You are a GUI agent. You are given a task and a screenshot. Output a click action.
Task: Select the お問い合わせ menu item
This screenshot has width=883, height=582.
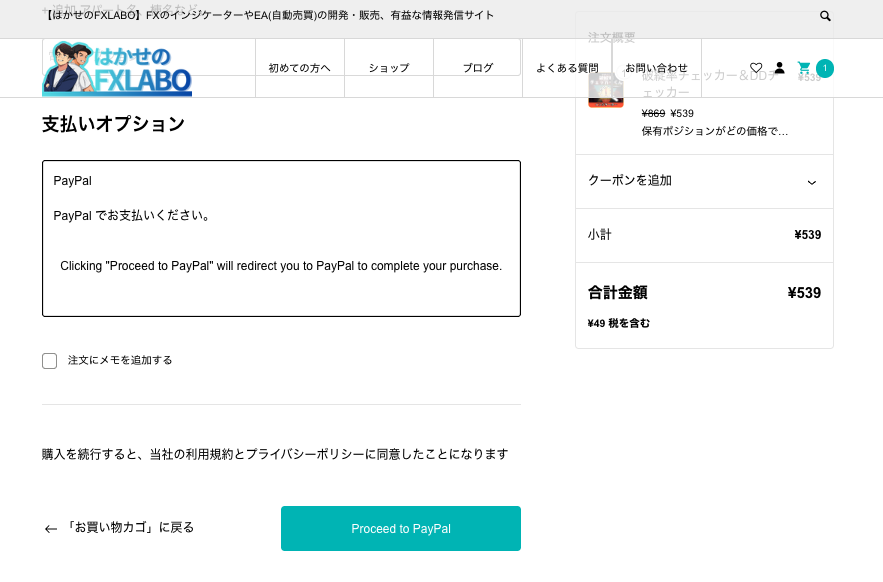(x=656, y=68)
